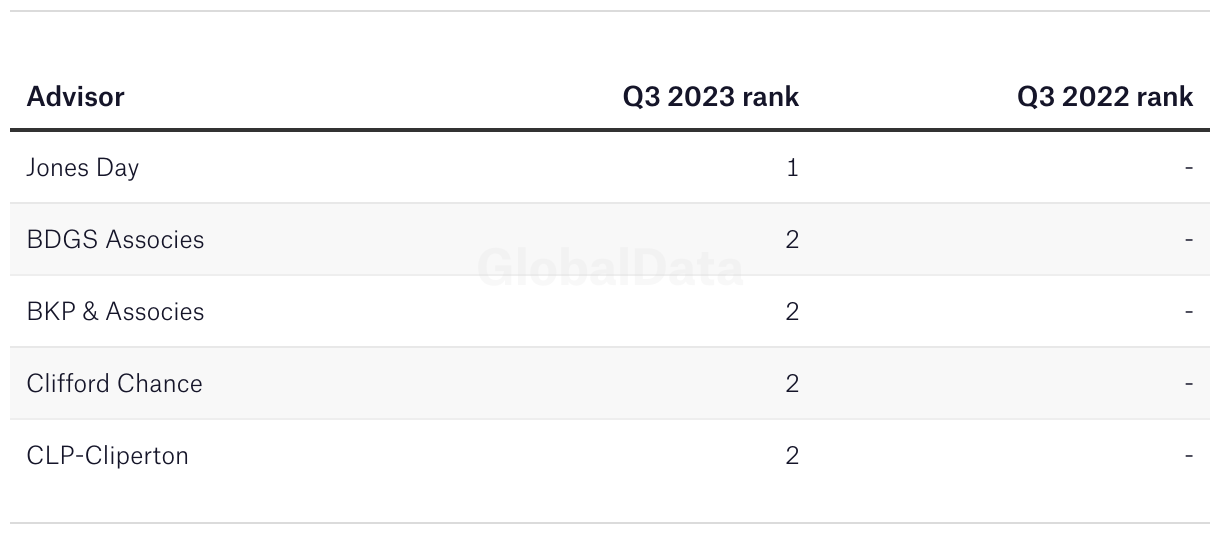The height and width of the screenshot is (534, 1220).
Task: Click the Q3 2022 rank header
Action: point(1105,97)
